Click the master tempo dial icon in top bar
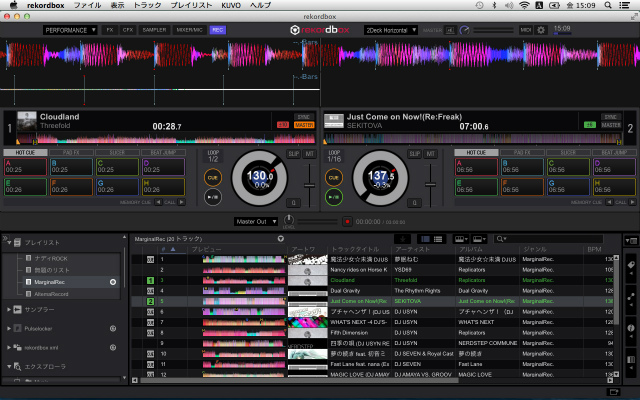Image resolution: width=640 pixels, height=400 pixels. [464, 30]
